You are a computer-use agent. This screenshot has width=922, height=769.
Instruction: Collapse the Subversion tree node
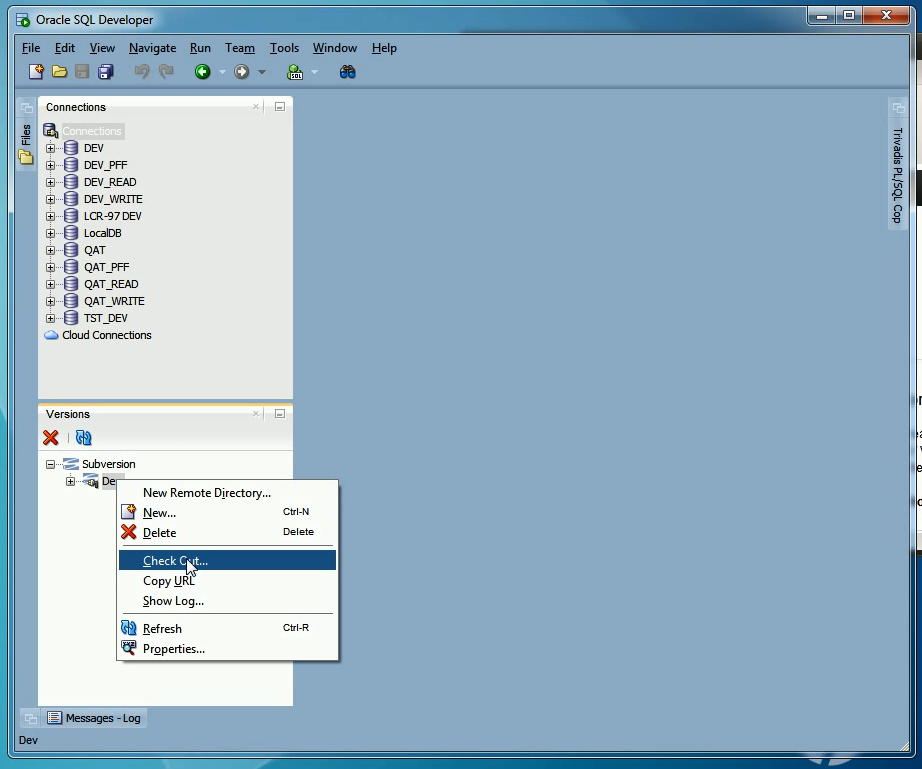[51, 464]
